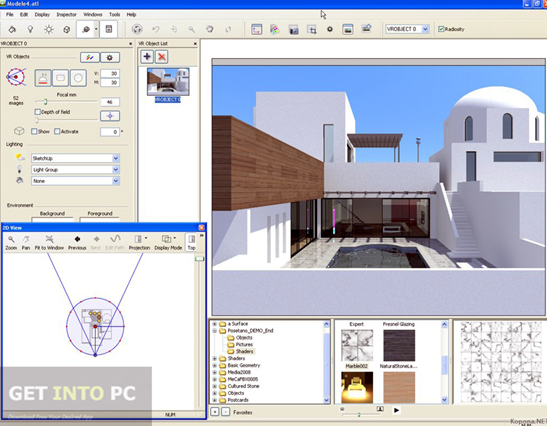This screenshot has height=426, width=547.
Task: Open the sun lighting inspector icon
Action: (48, 29)
